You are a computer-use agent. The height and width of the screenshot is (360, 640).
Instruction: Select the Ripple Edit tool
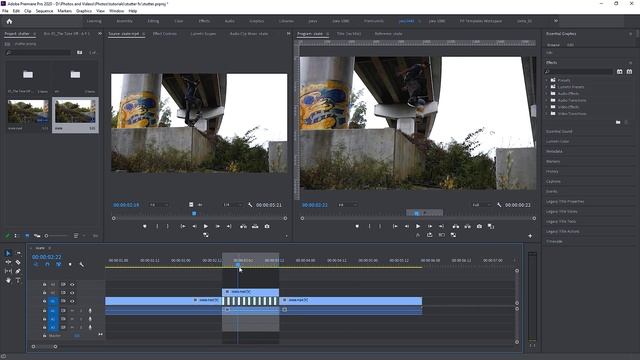point(8,262)
